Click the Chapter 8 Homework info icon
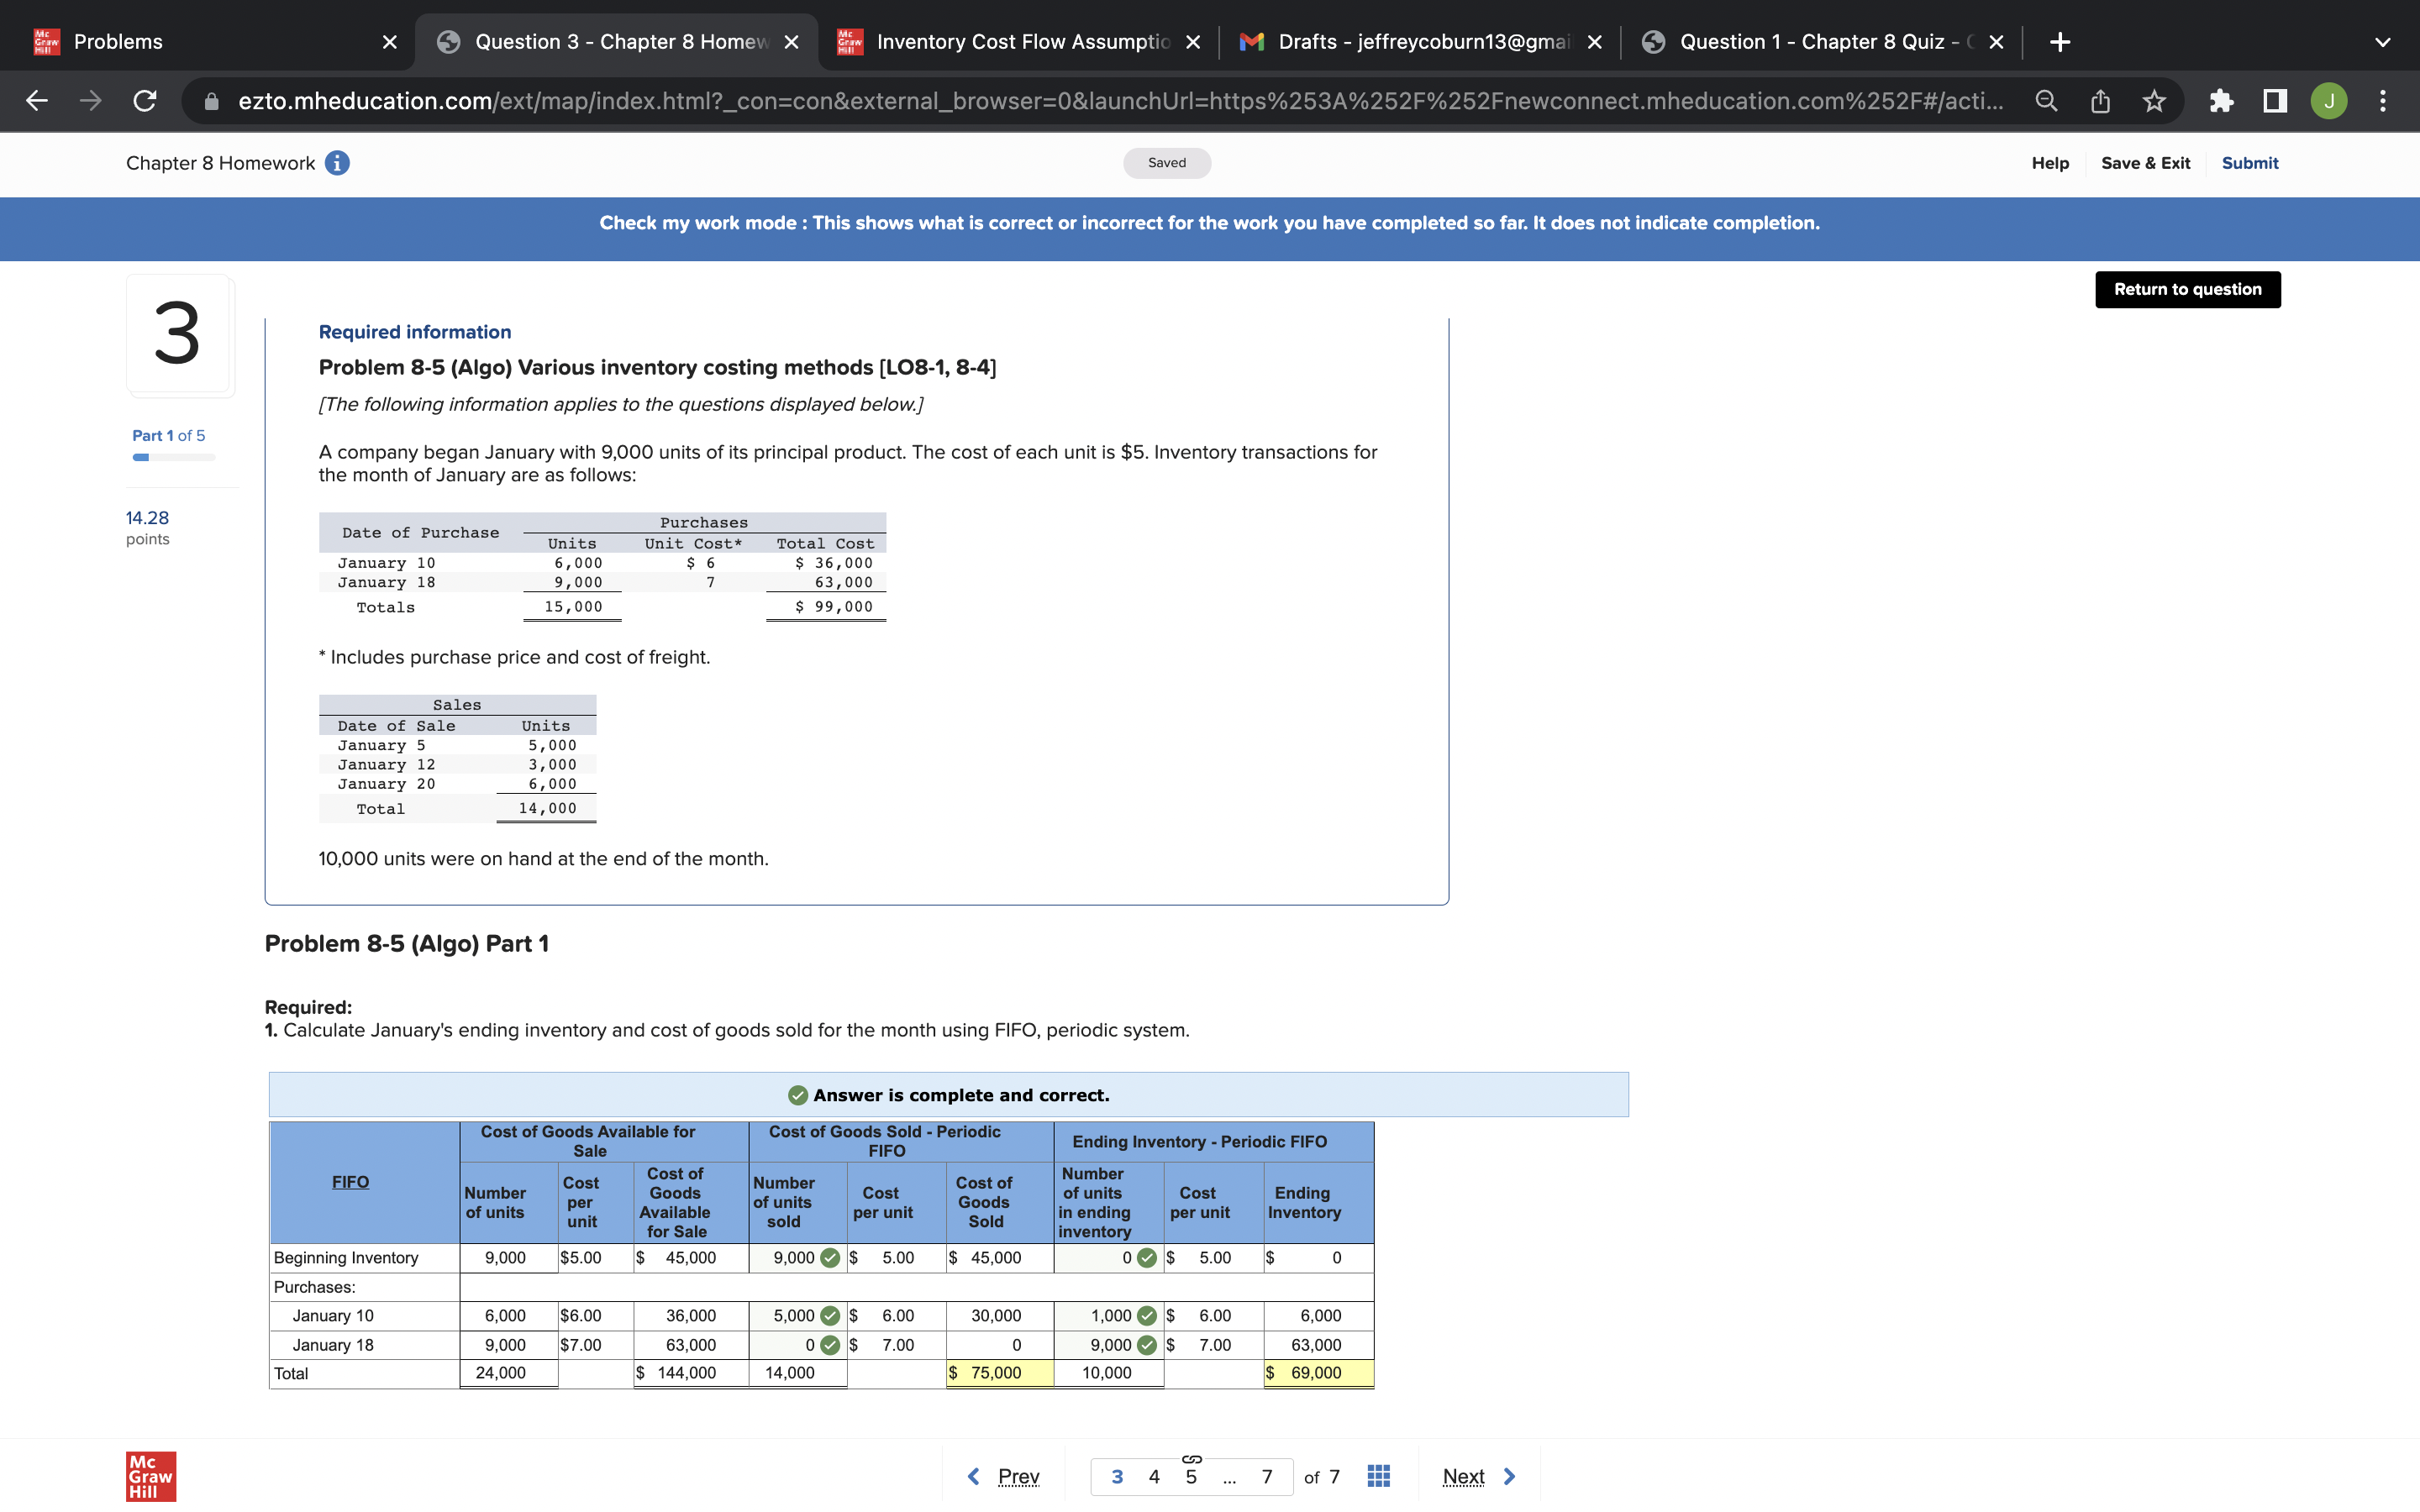The image size is (2420, 1512). 337,163
